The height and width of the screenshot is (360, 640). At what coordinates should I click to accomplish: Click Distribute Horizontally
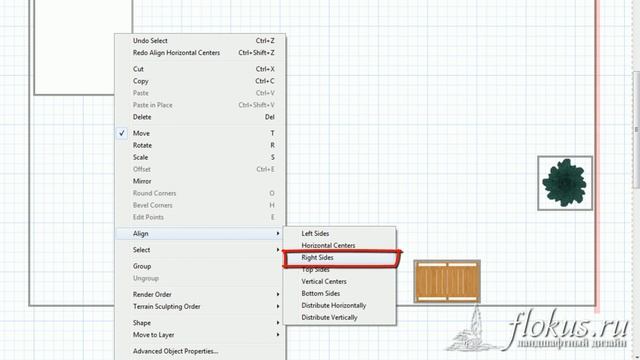340,305
